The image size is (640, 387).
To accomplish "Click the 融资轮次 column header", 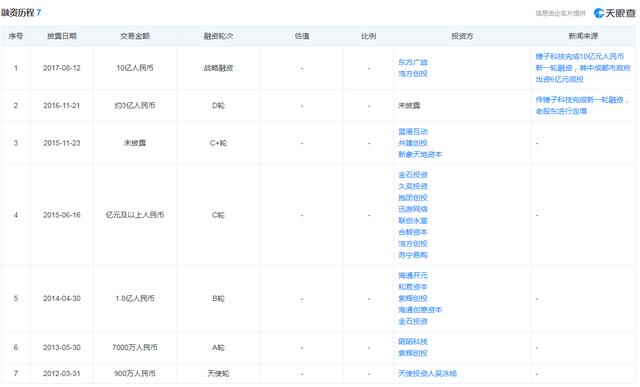I will pos(218,36).
